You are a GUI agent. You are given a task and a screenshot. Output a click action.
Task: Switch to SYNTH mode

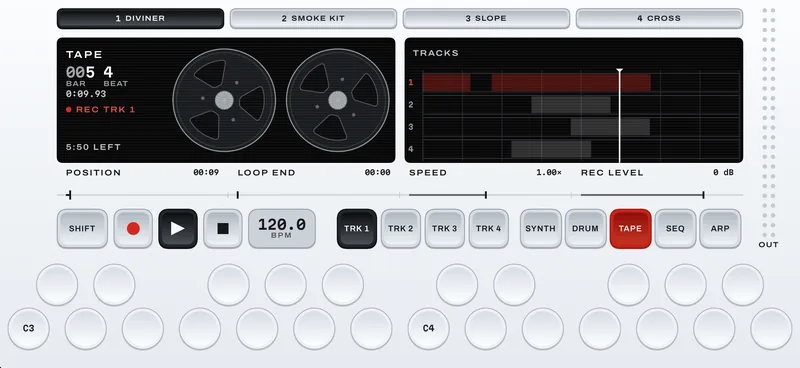540,229
